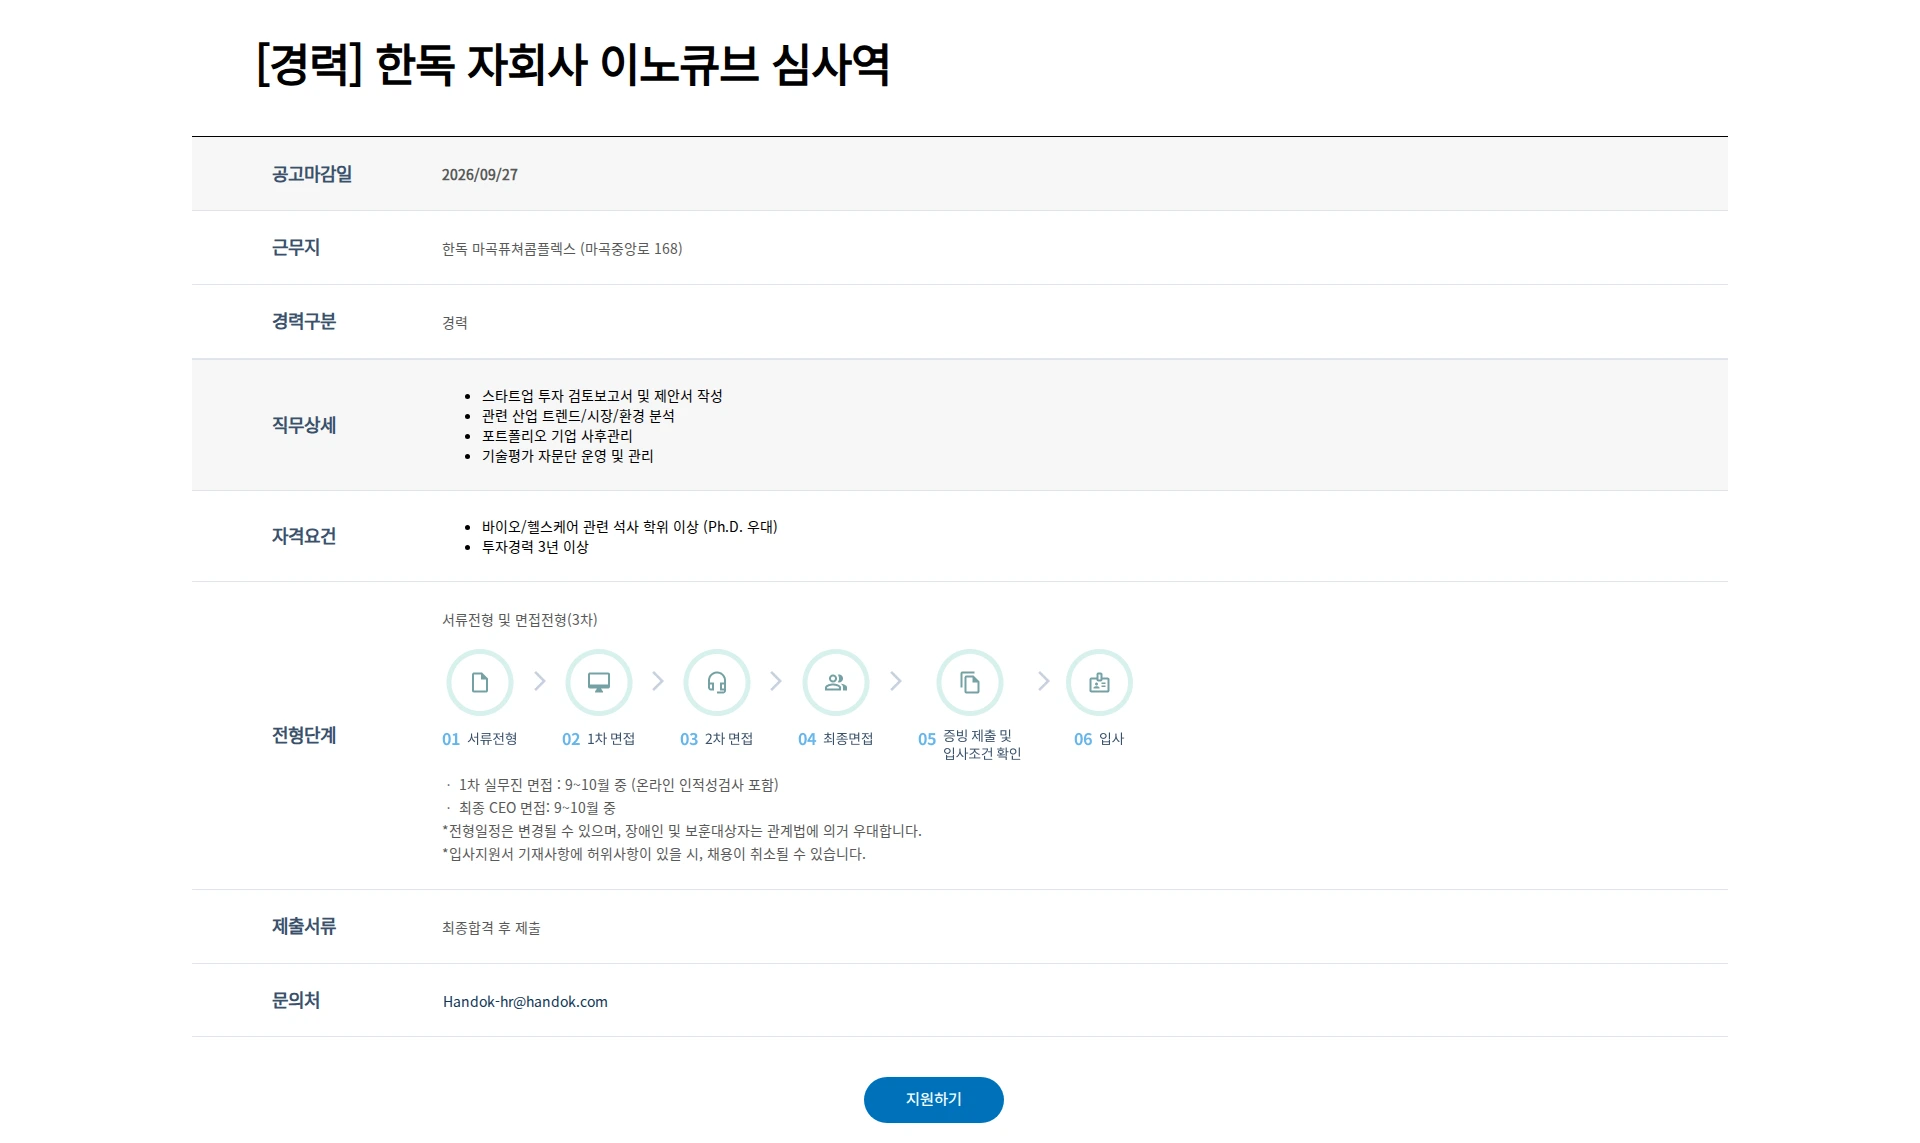Select the bullet 투자경력 3년 이상
1920x1143 pixels.
[535, 547]
